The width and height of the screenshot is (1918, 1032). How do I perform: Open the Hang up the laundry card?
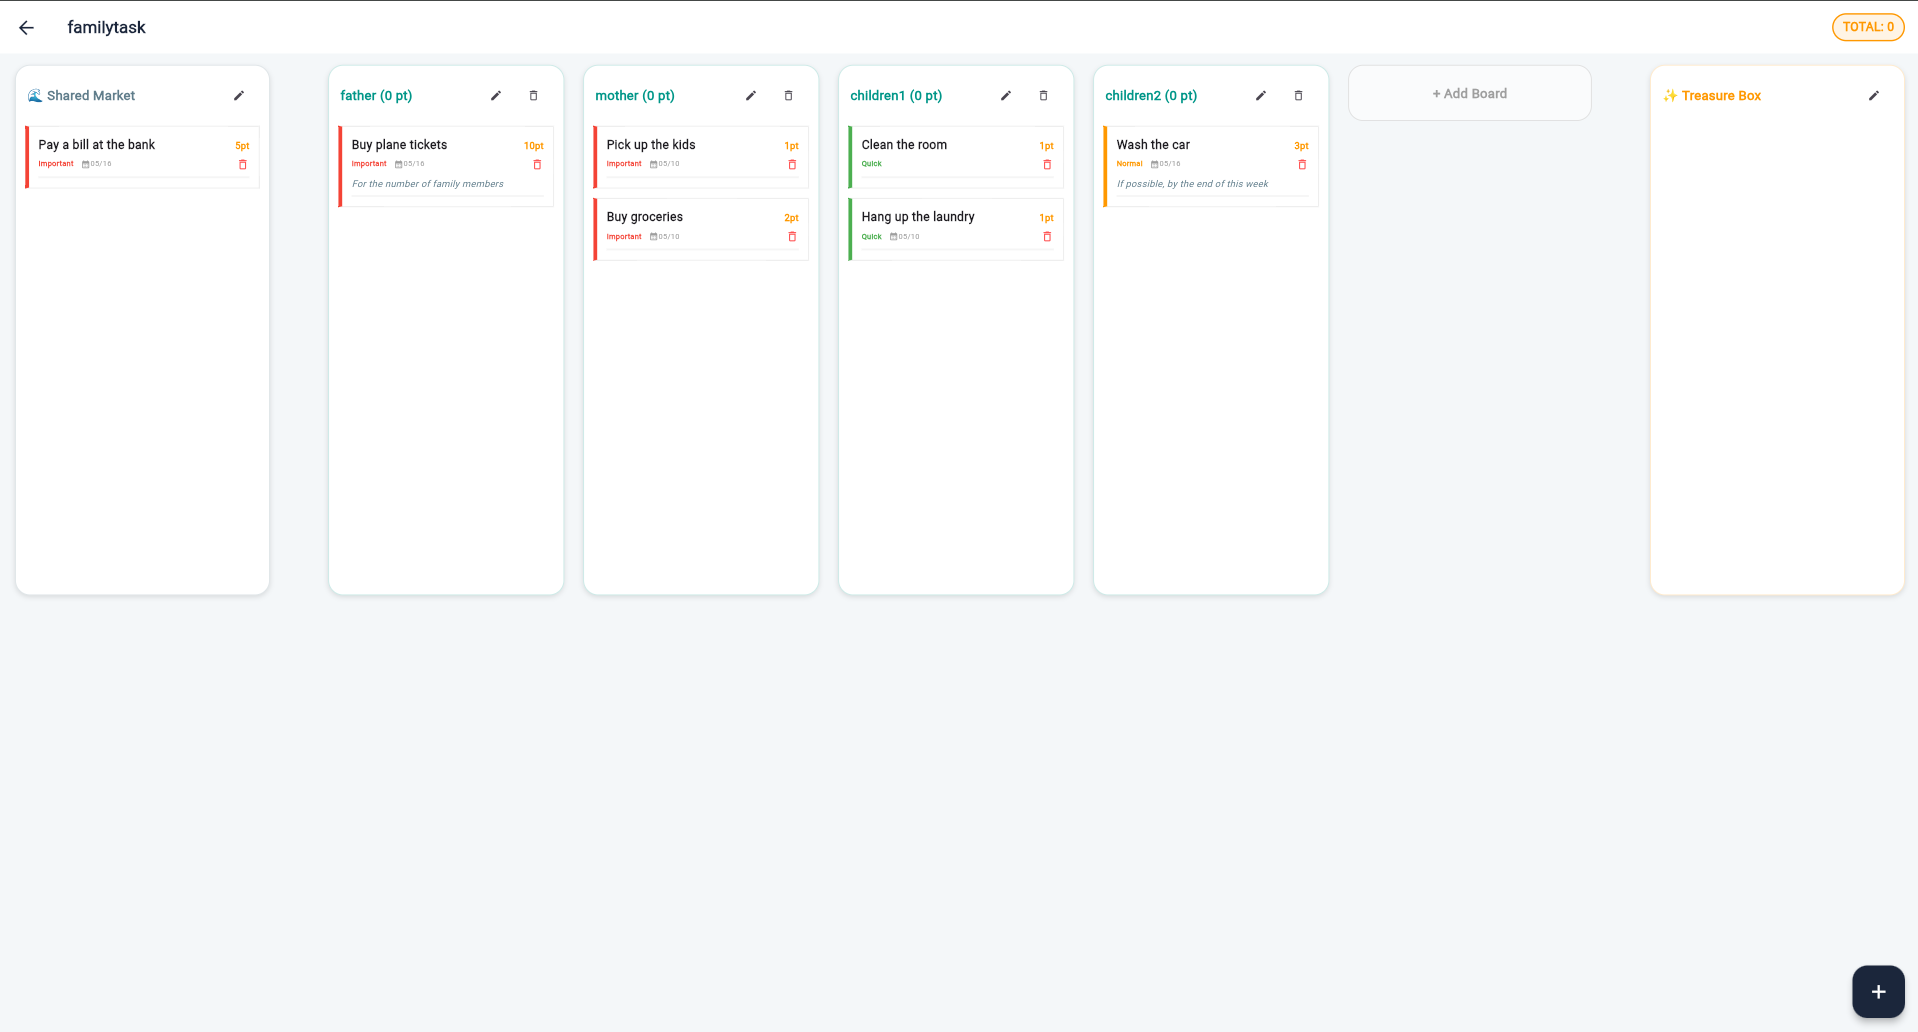[956, 229]
